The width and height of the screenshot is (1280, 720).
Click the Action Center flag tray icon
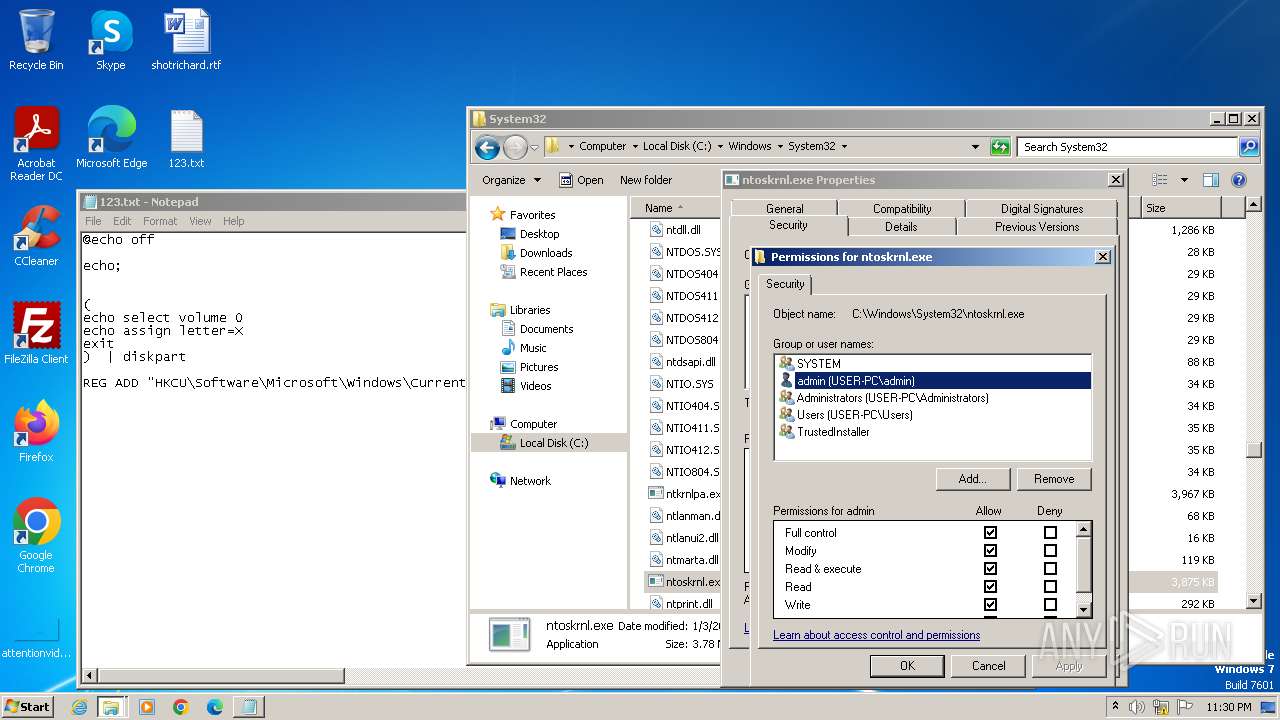(1185, 707)
